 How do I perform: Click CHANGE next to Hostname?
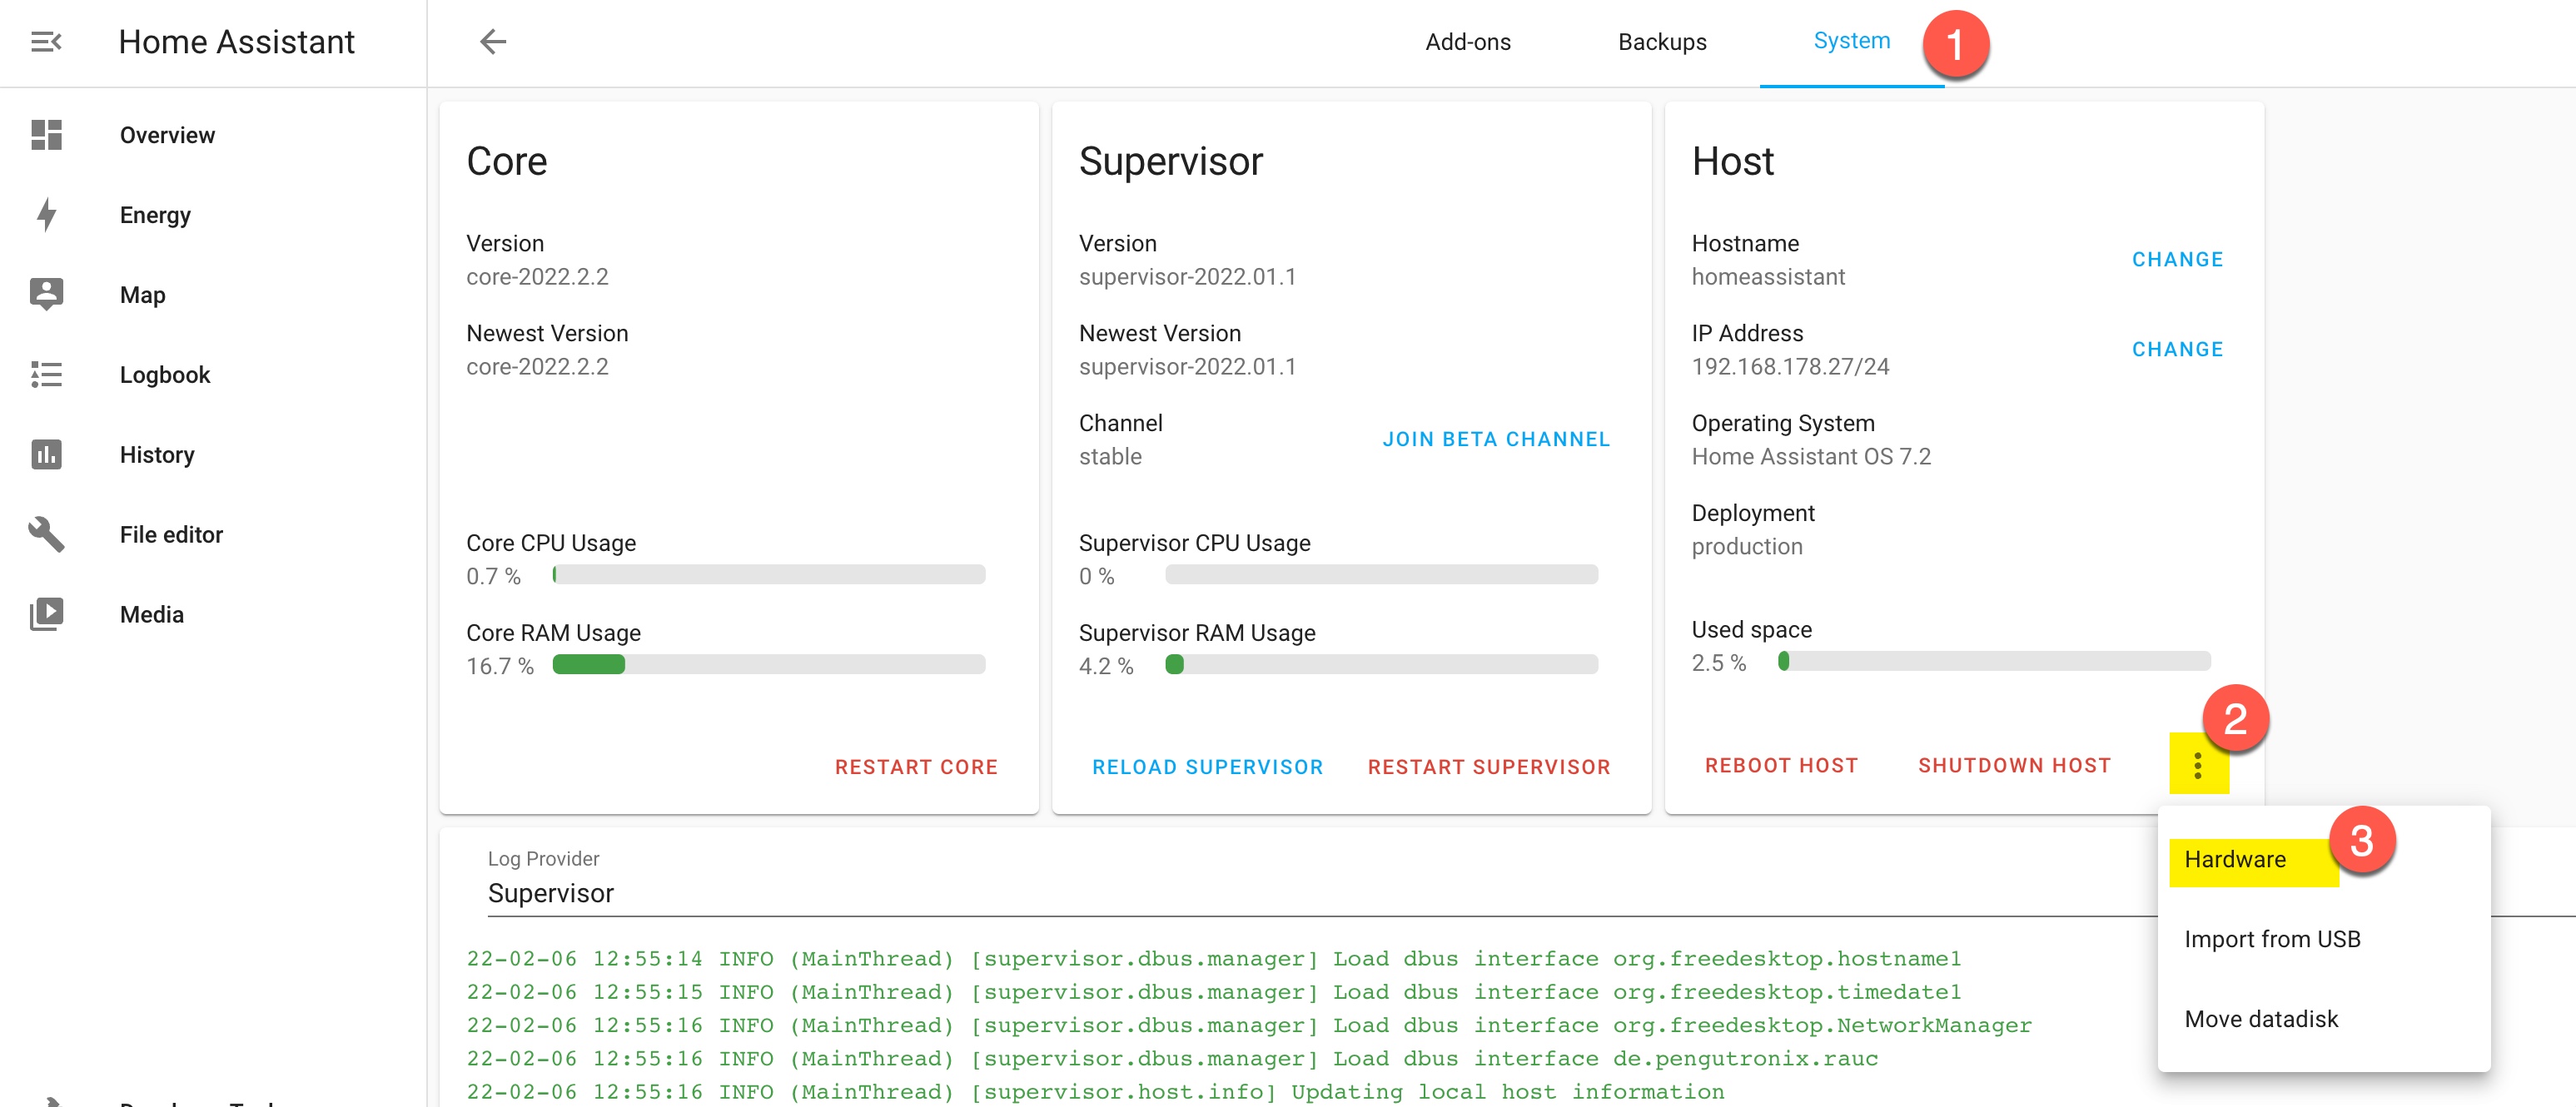[x=2177, y=260]
